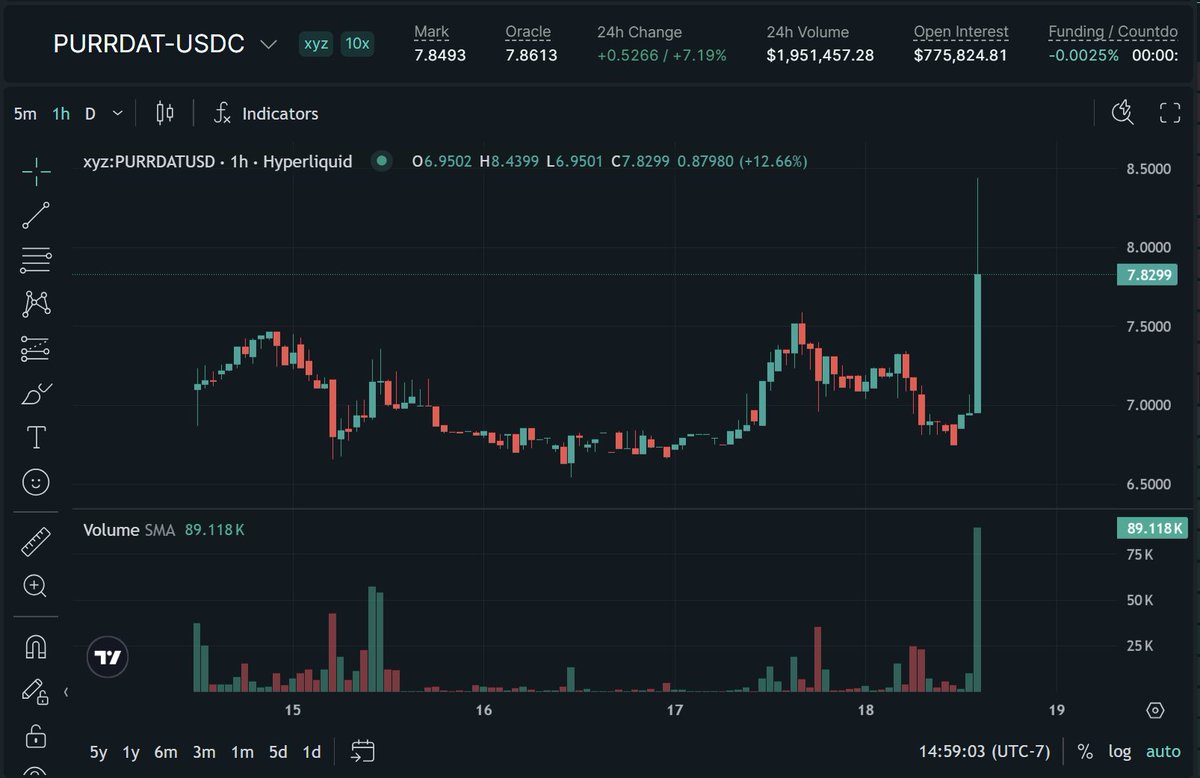
Task: Select the crosshair cursor tool
Action: (x=36, y=171)
